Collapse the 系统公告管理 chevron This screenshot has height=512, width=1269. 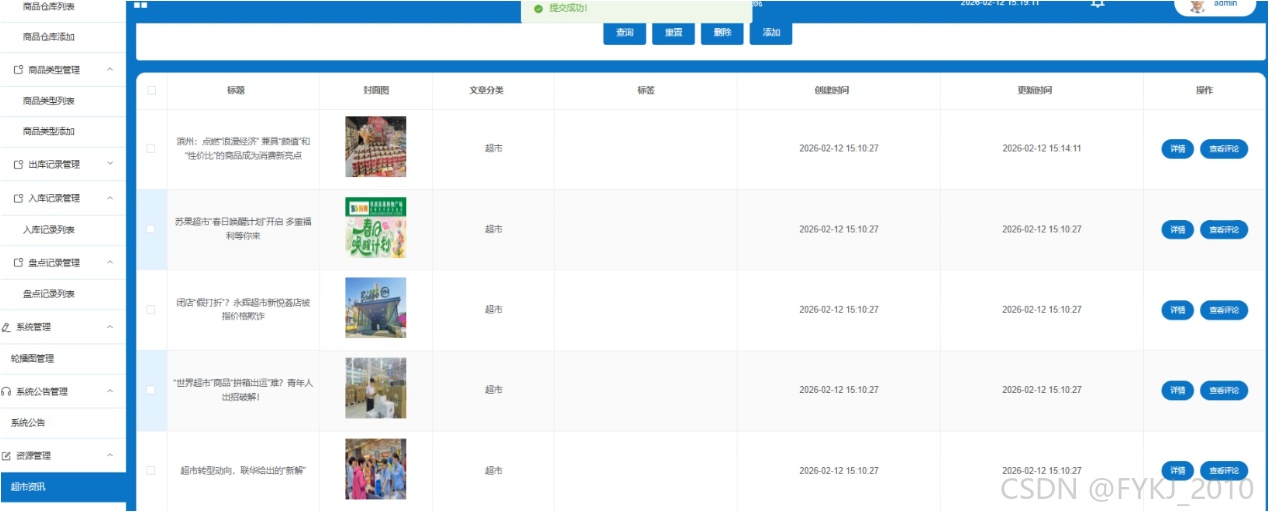click(109, 392)
